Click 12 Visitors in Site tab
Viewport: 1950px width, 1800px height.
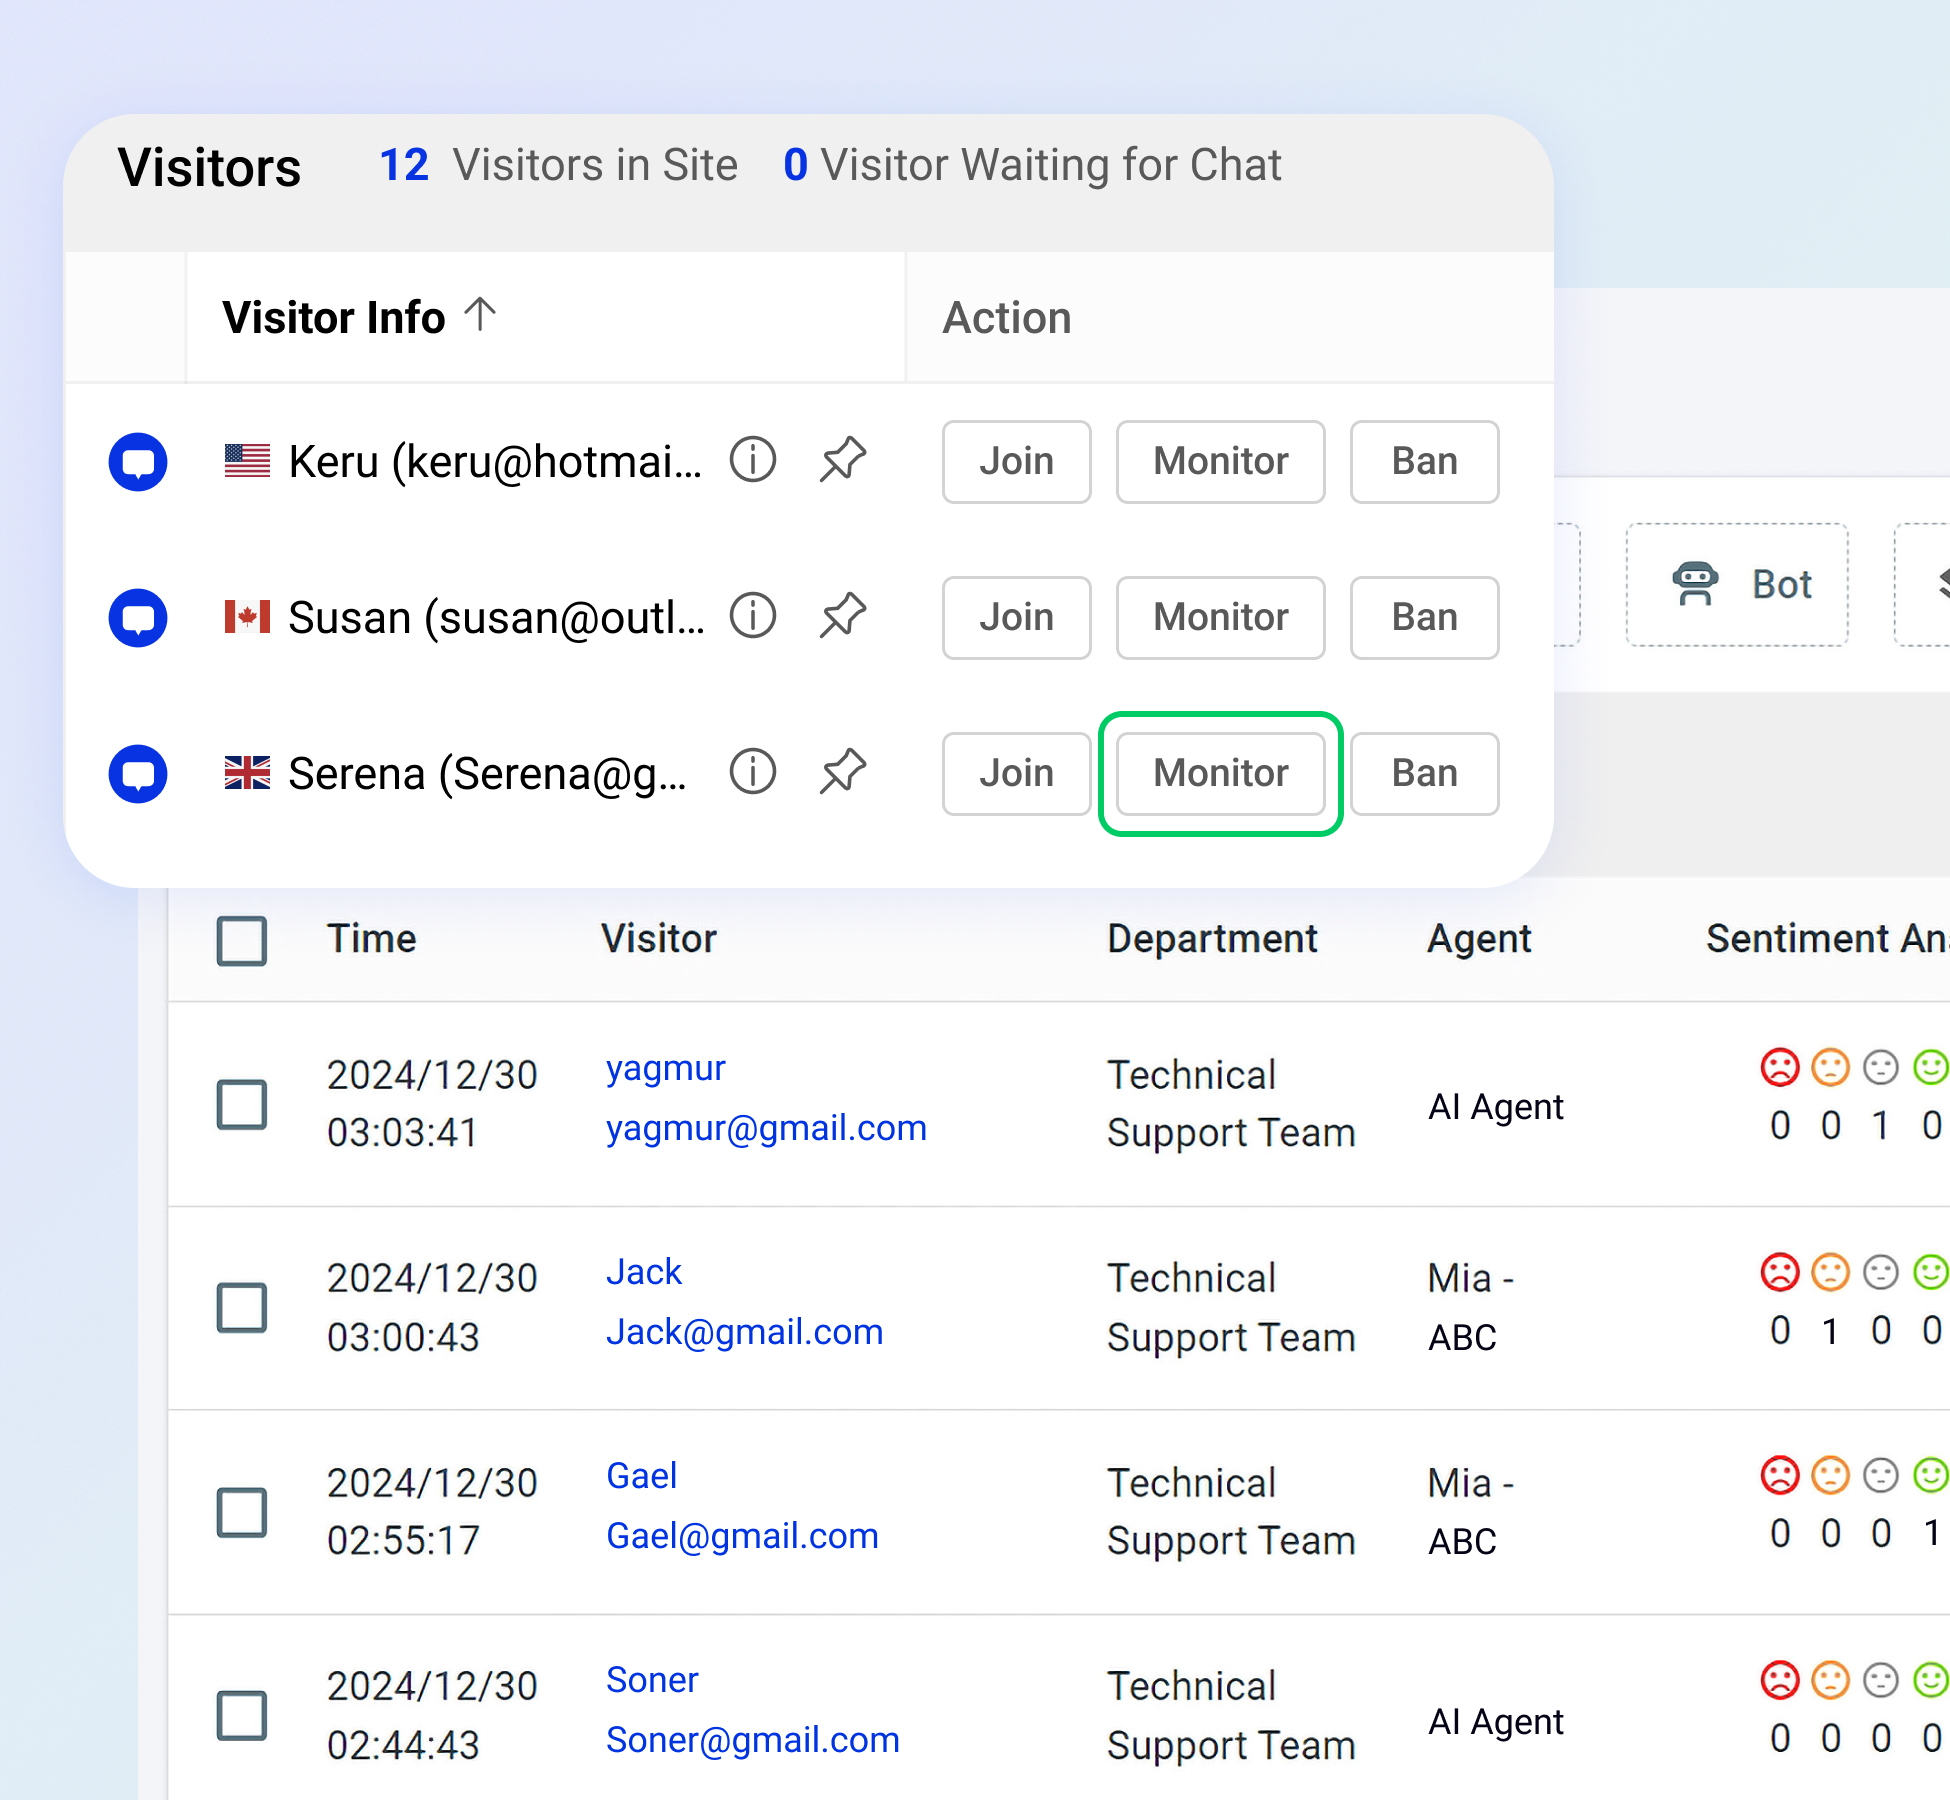(x=558, y=165)
